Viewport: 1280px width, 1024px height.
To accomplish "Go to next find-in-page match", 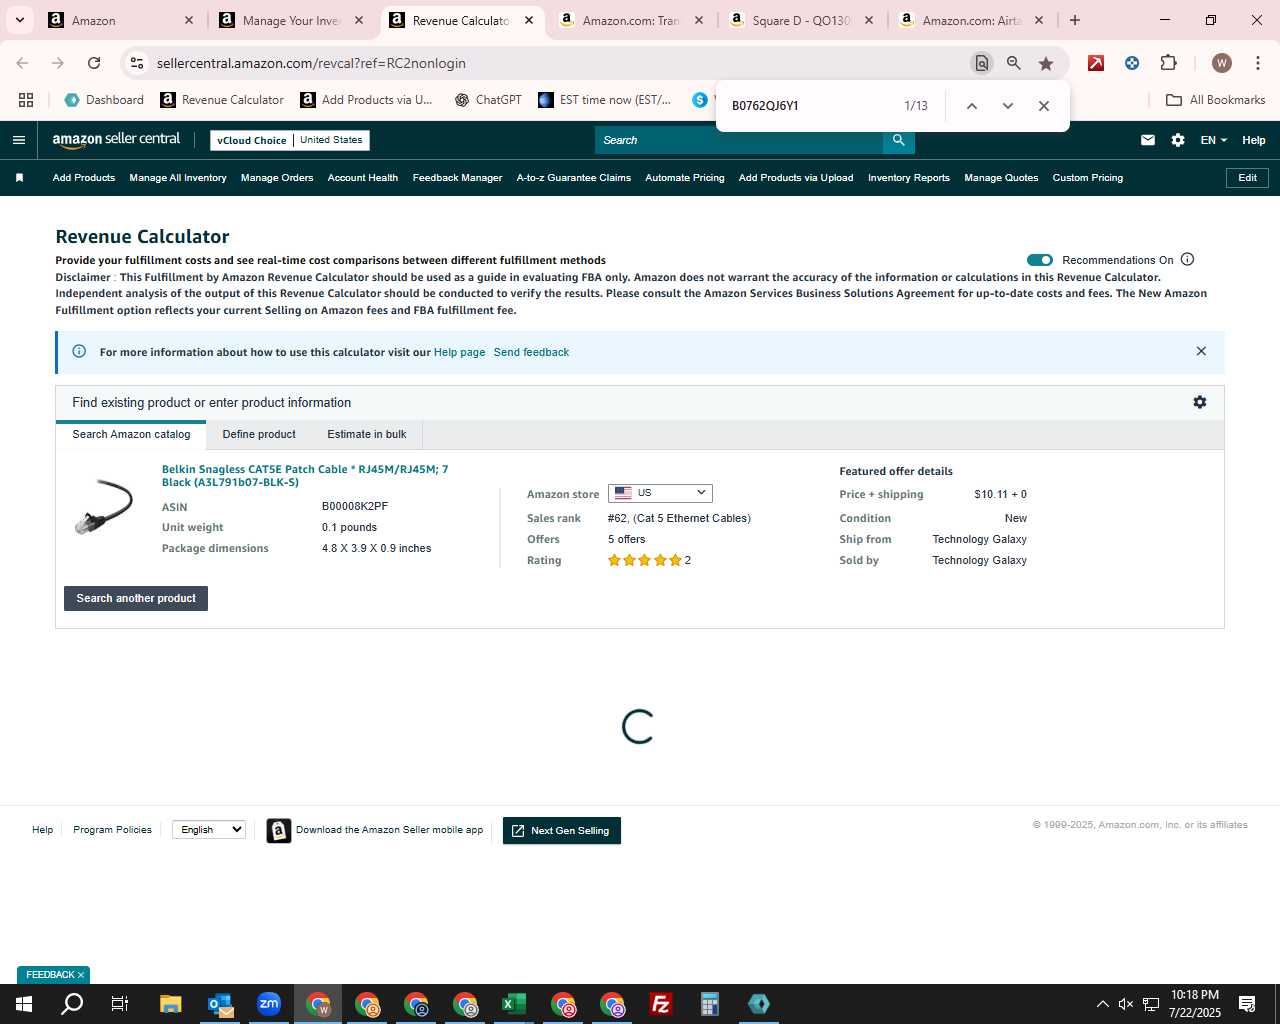I will tap(1007, 106).
